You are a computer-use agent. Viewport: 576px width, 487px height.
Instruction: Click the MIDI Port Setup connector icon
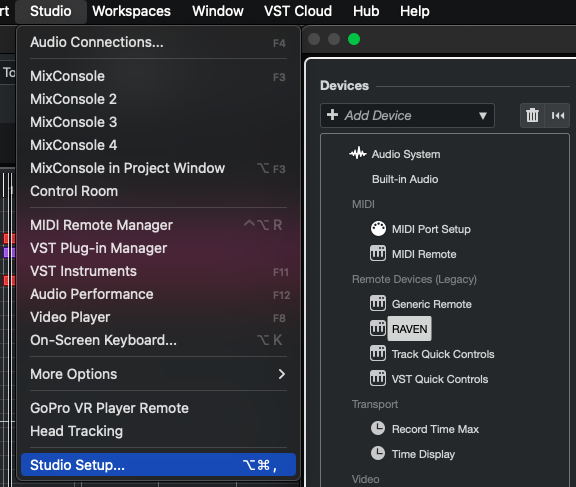[x=378, y=229]
